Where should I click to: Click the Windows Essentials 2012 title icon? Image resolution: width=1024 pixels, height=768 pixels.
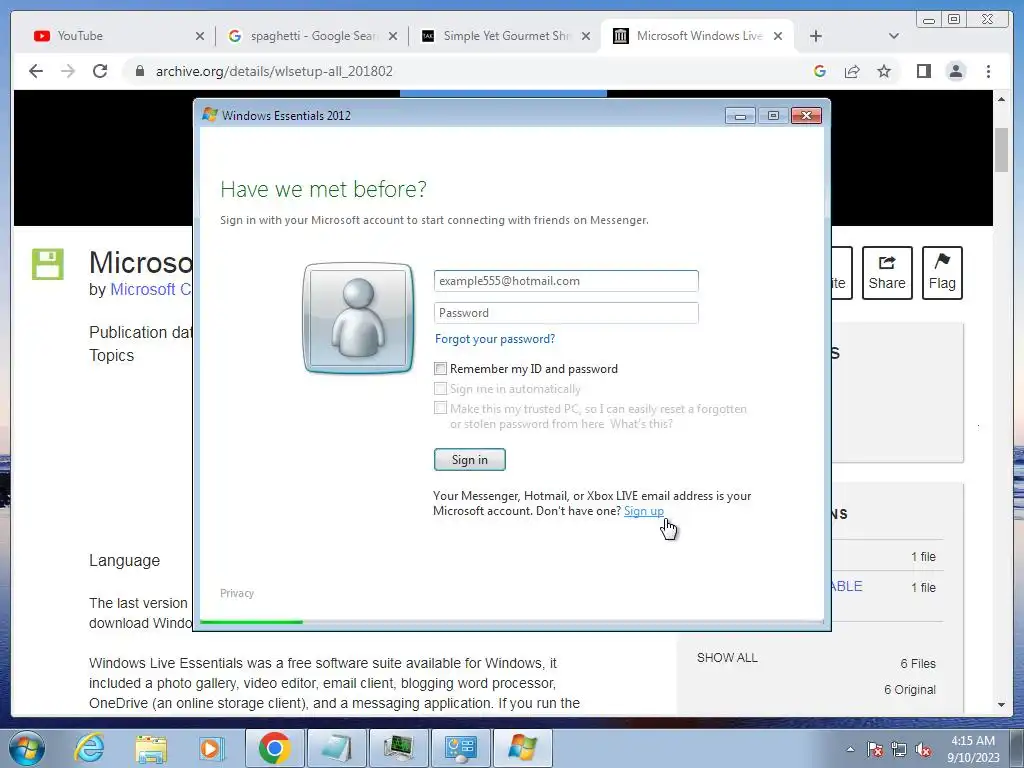click(x=210, y=114)
